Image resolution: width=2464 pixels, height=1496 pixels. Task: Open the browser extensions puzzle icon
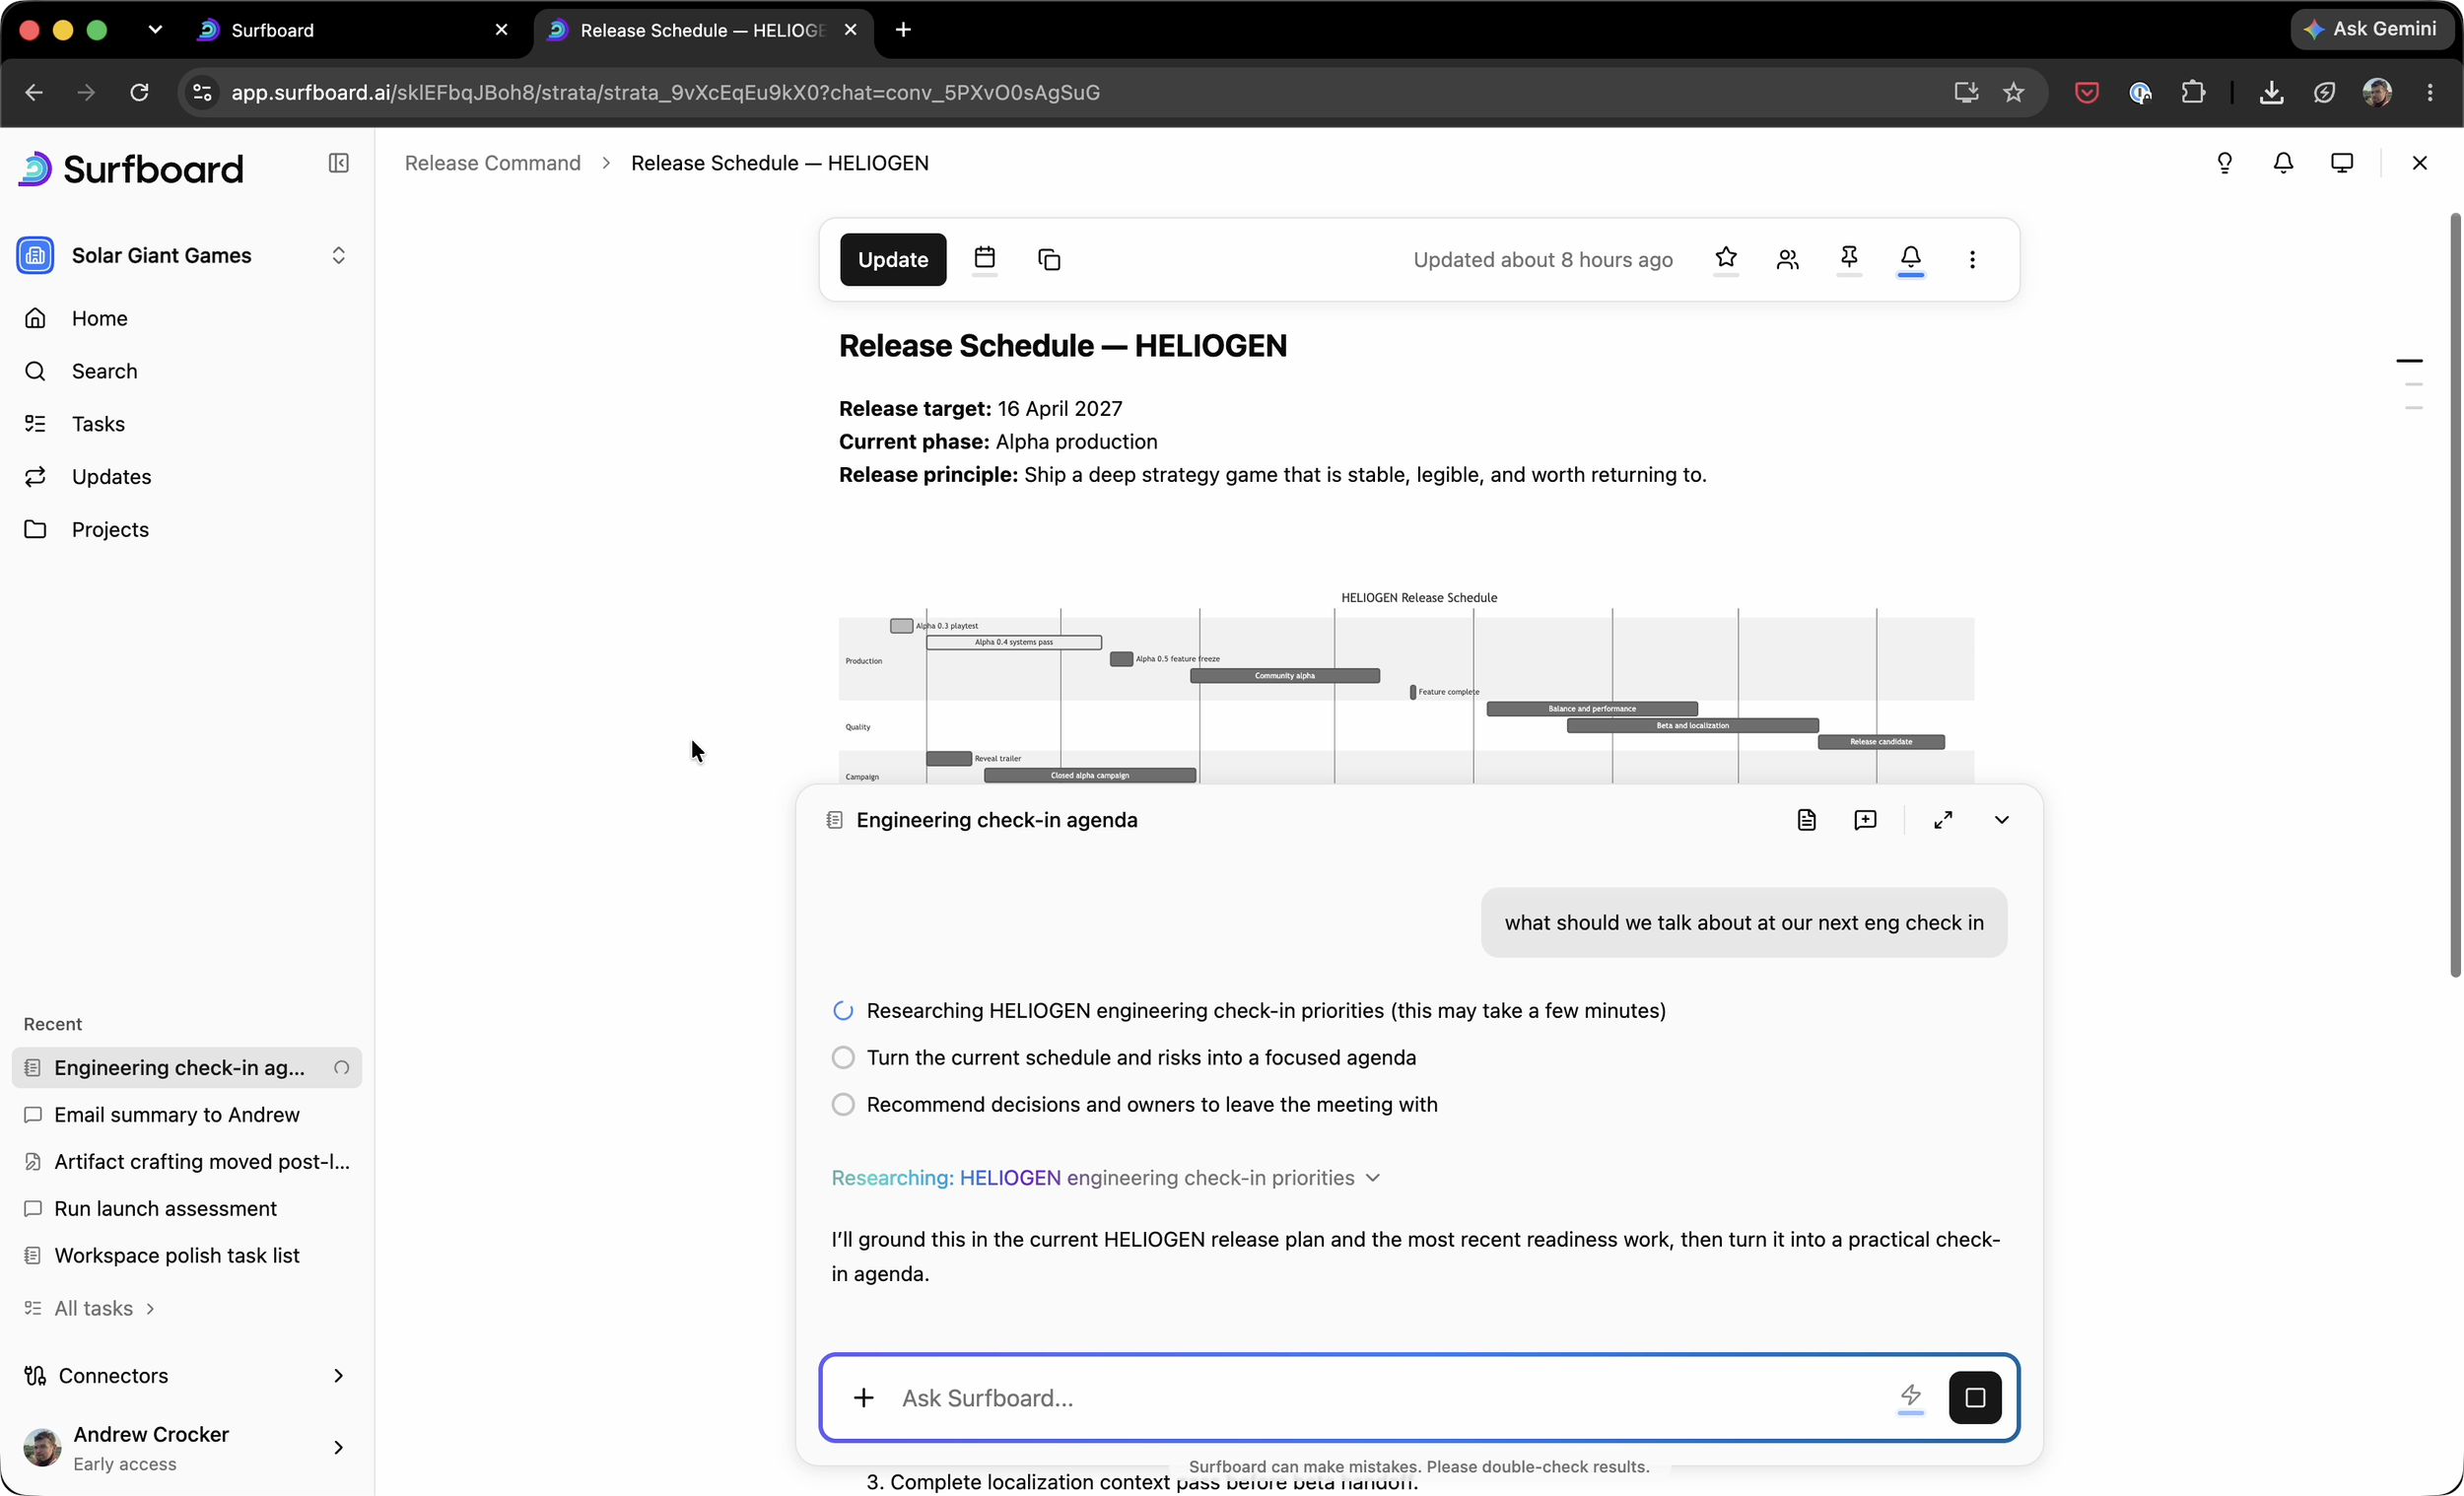coord(2192,92)
